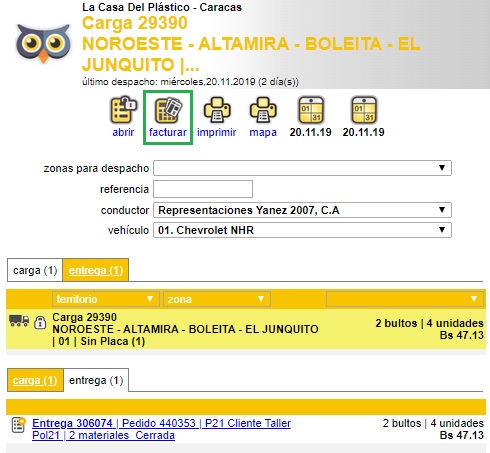Click the delivery list icon beside Entrega 306074

[x=19, y=425]
